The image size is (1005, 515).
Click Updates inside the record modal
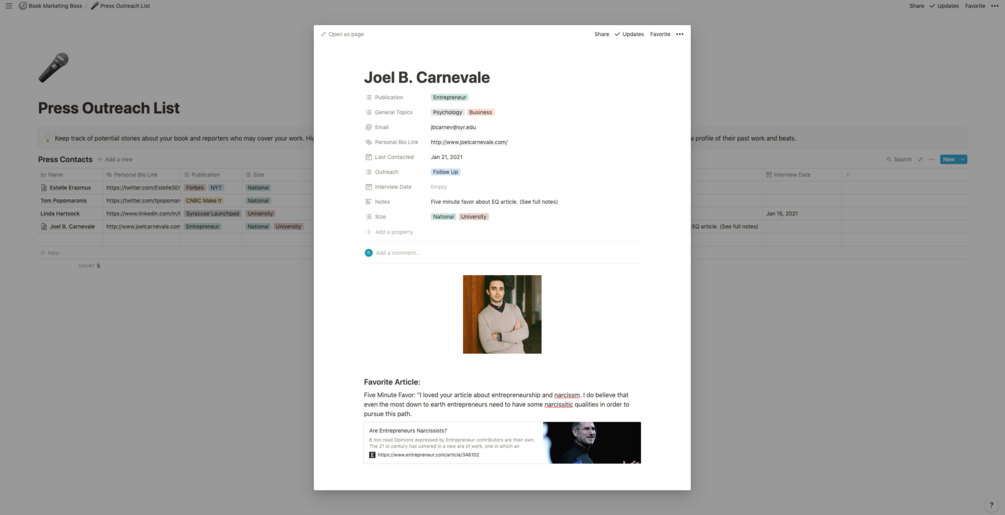629,34
